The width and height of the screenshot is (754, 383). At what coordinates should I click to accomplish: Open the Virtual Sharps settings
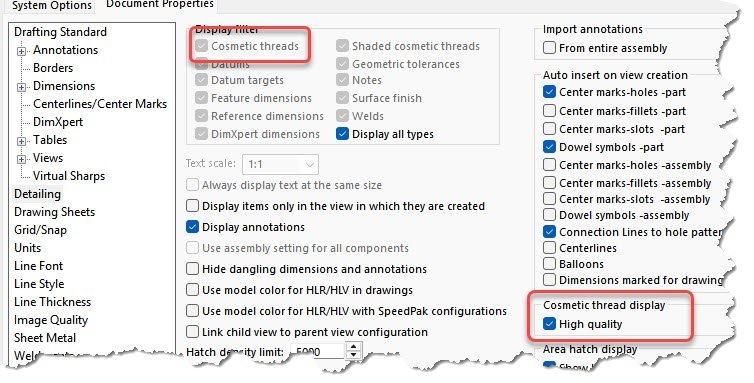(69, 176)
